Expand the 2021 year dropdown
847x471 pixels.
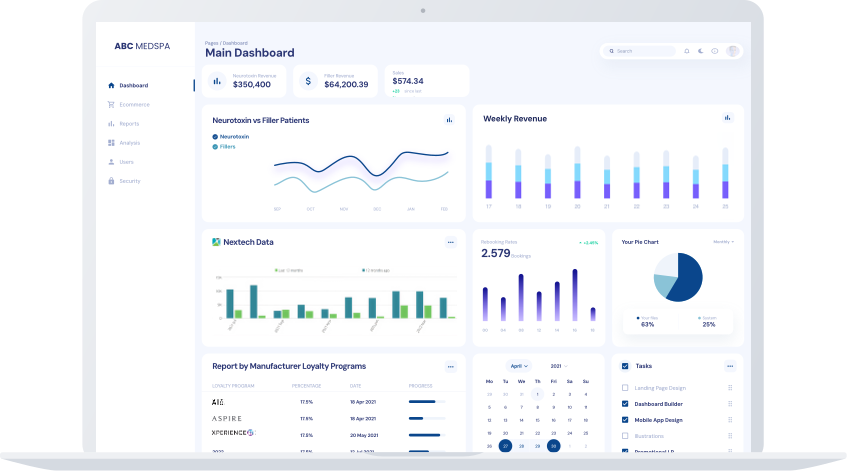(x=558, y=366)
